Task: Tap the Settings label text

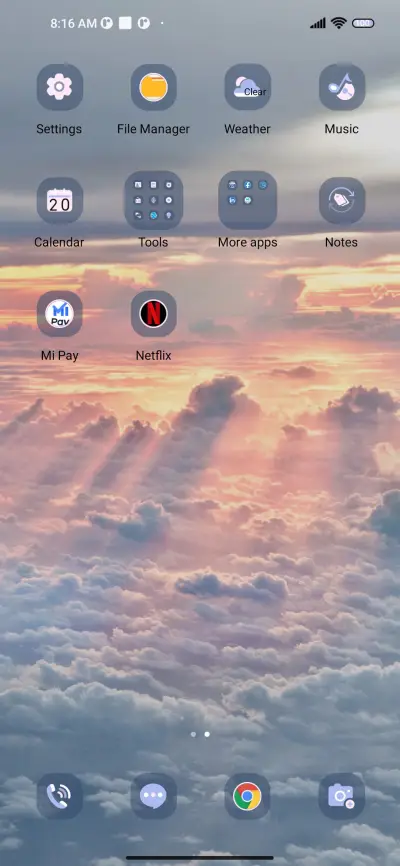Action: point(59,129)
